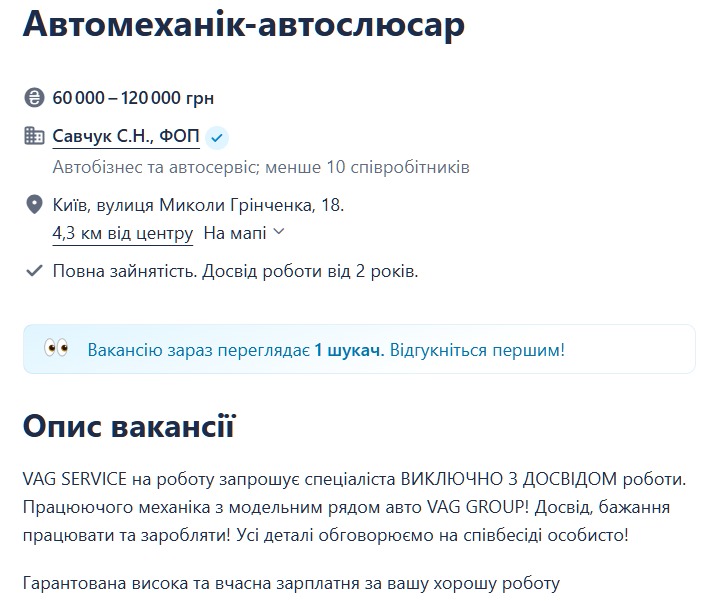The image size is (701, 601).
Task: Click the company building icon
Action: tap(34, 136)
